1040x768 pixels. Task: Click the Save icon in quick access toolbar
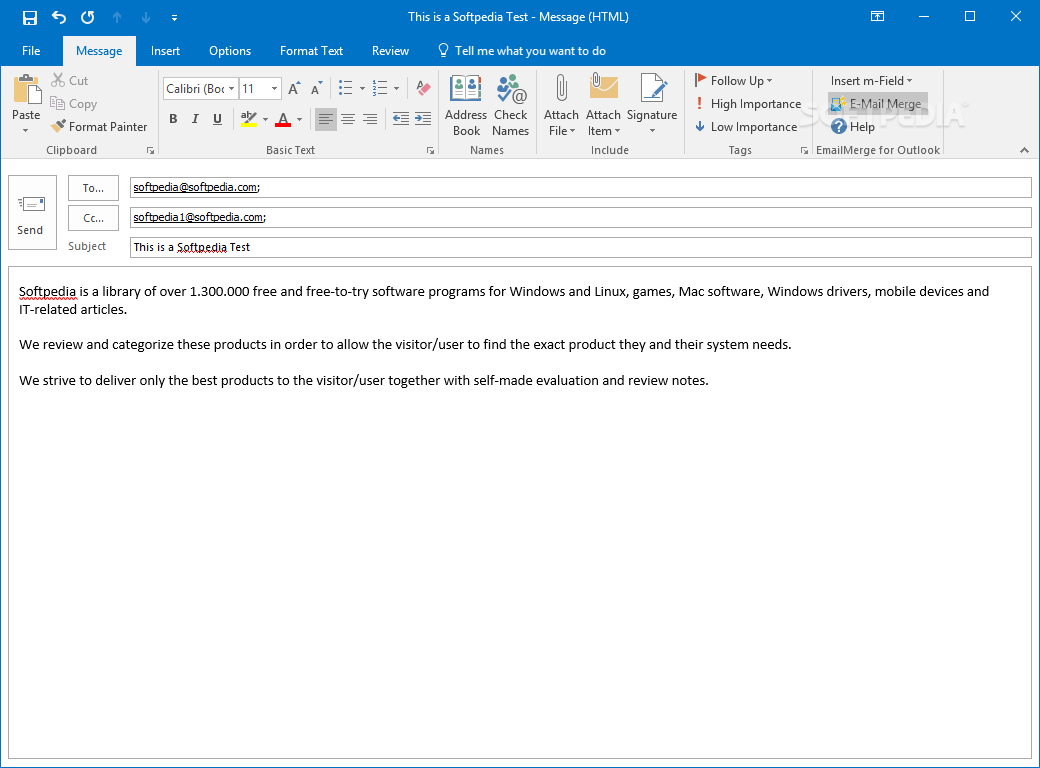(x=30, y=17)
